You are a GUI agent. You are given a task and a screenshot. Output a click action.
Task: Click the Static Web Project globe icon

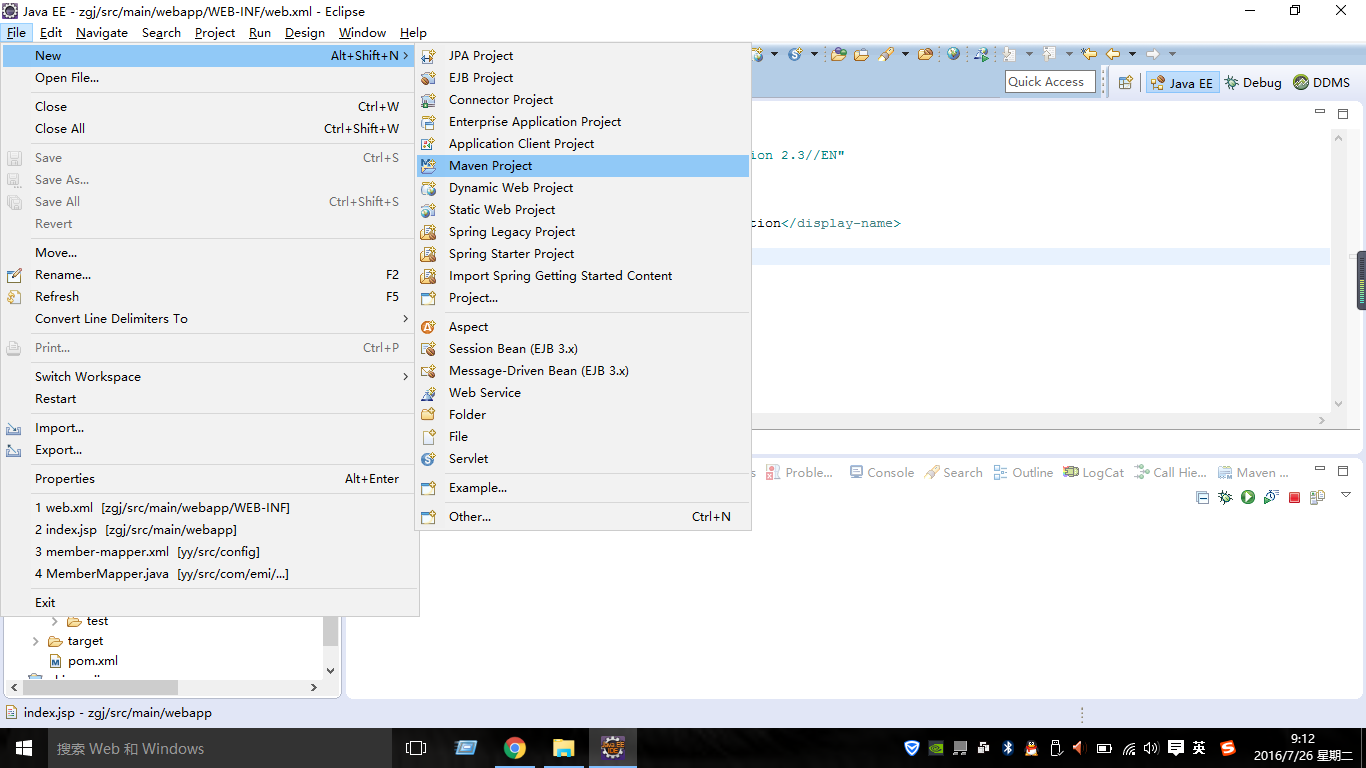(x=428, y=210)
